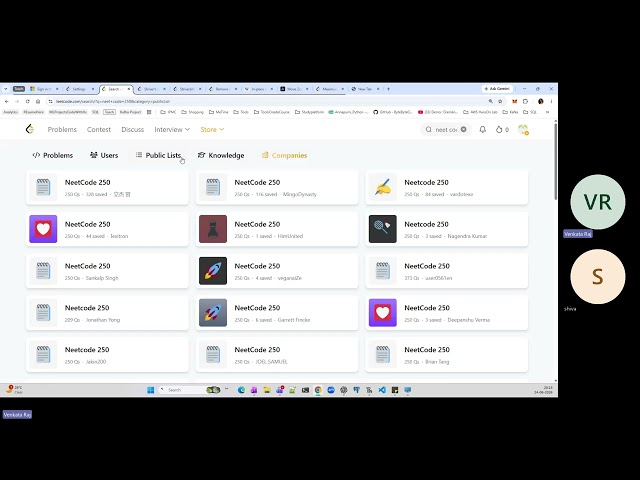This screenshot has width=640, height=480.
Task: Open the tab search dropdown arrow in Chrome
Action: point(5,89)
